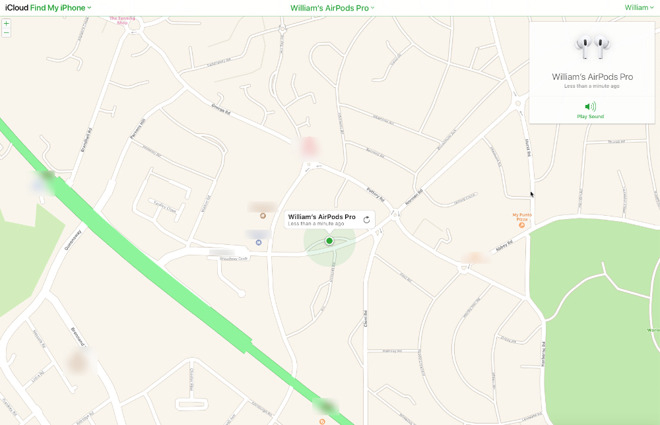Click the AirPods Pro image in device panel

coord(592,47)
